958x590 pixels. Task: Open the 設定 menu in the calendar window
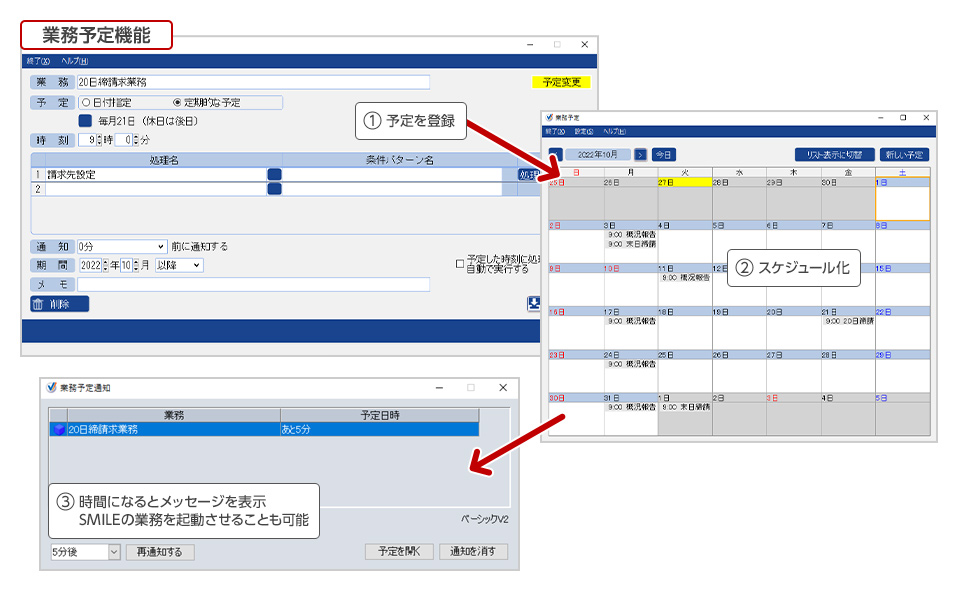(585, 130)
